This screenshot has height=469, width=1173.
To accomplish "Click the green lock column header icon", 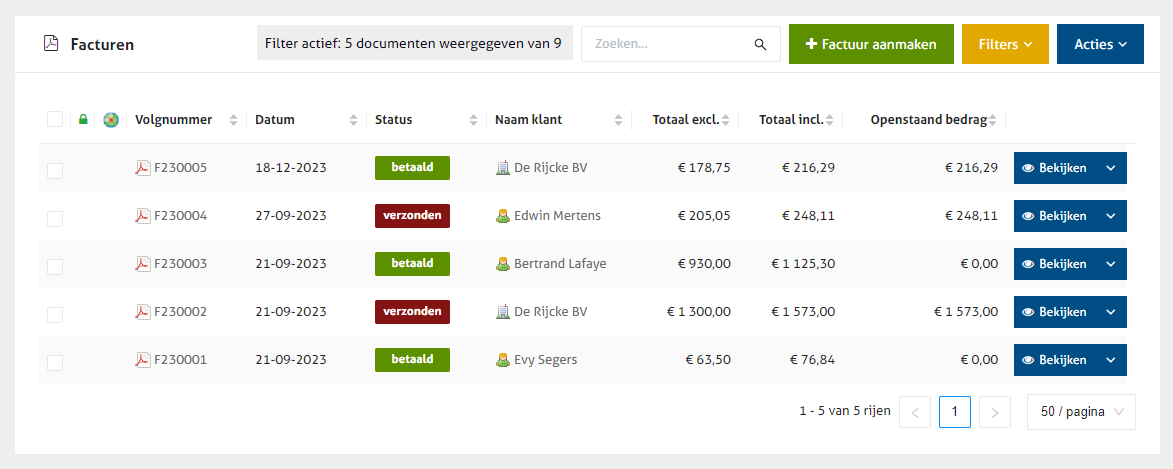I will [83, 120].
